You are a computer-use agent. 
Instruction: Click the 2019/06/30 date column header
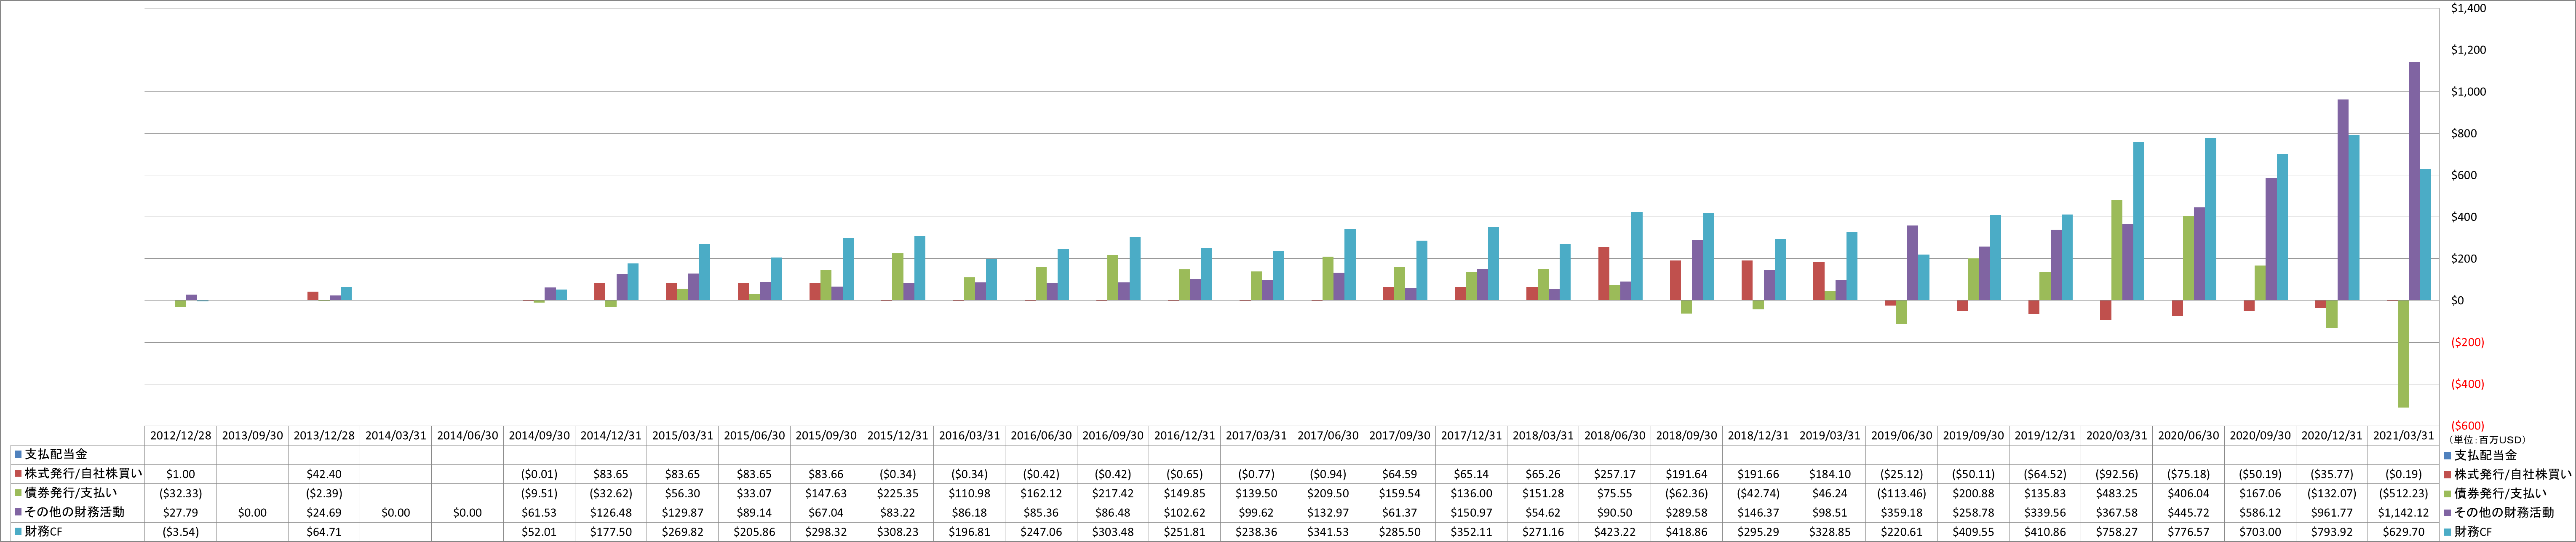(1902, 436)
